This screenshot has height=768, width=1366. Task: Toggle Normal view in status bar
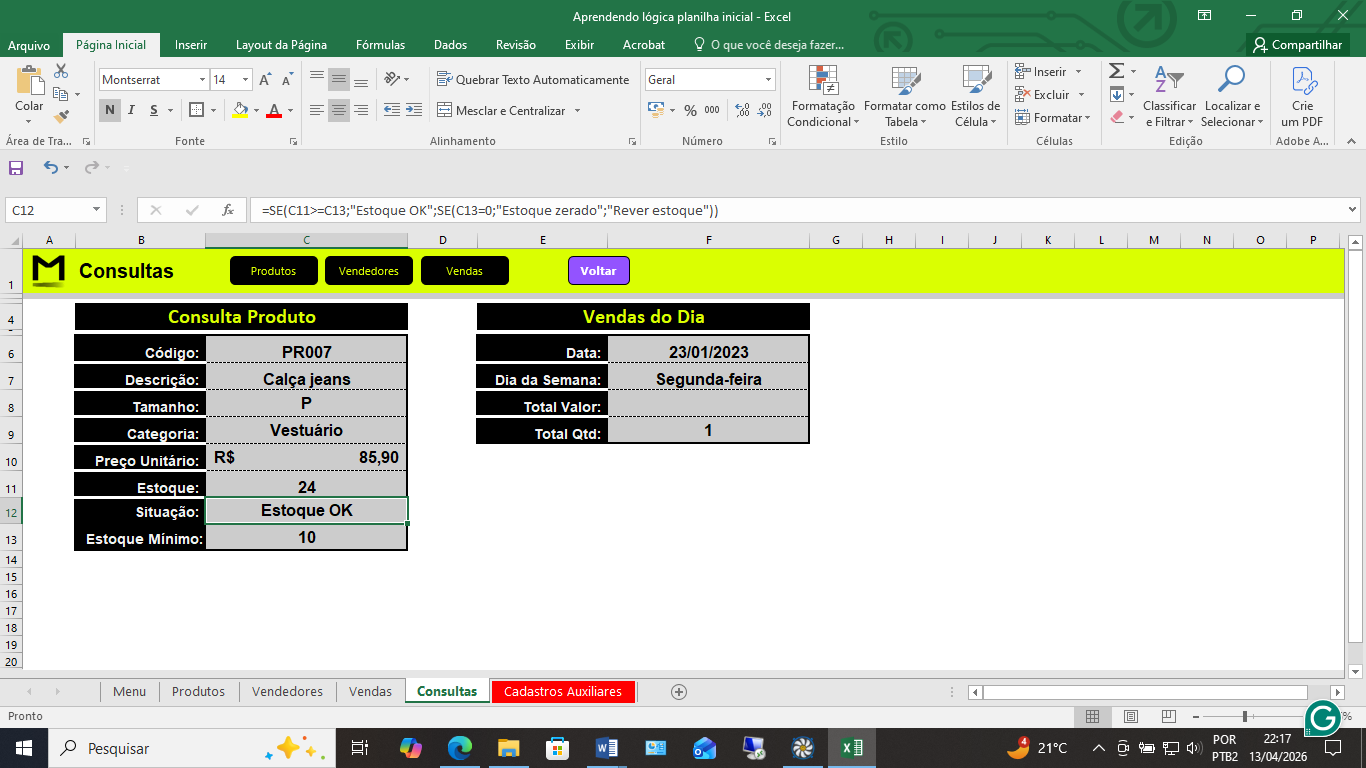(x=1093, y=716)
